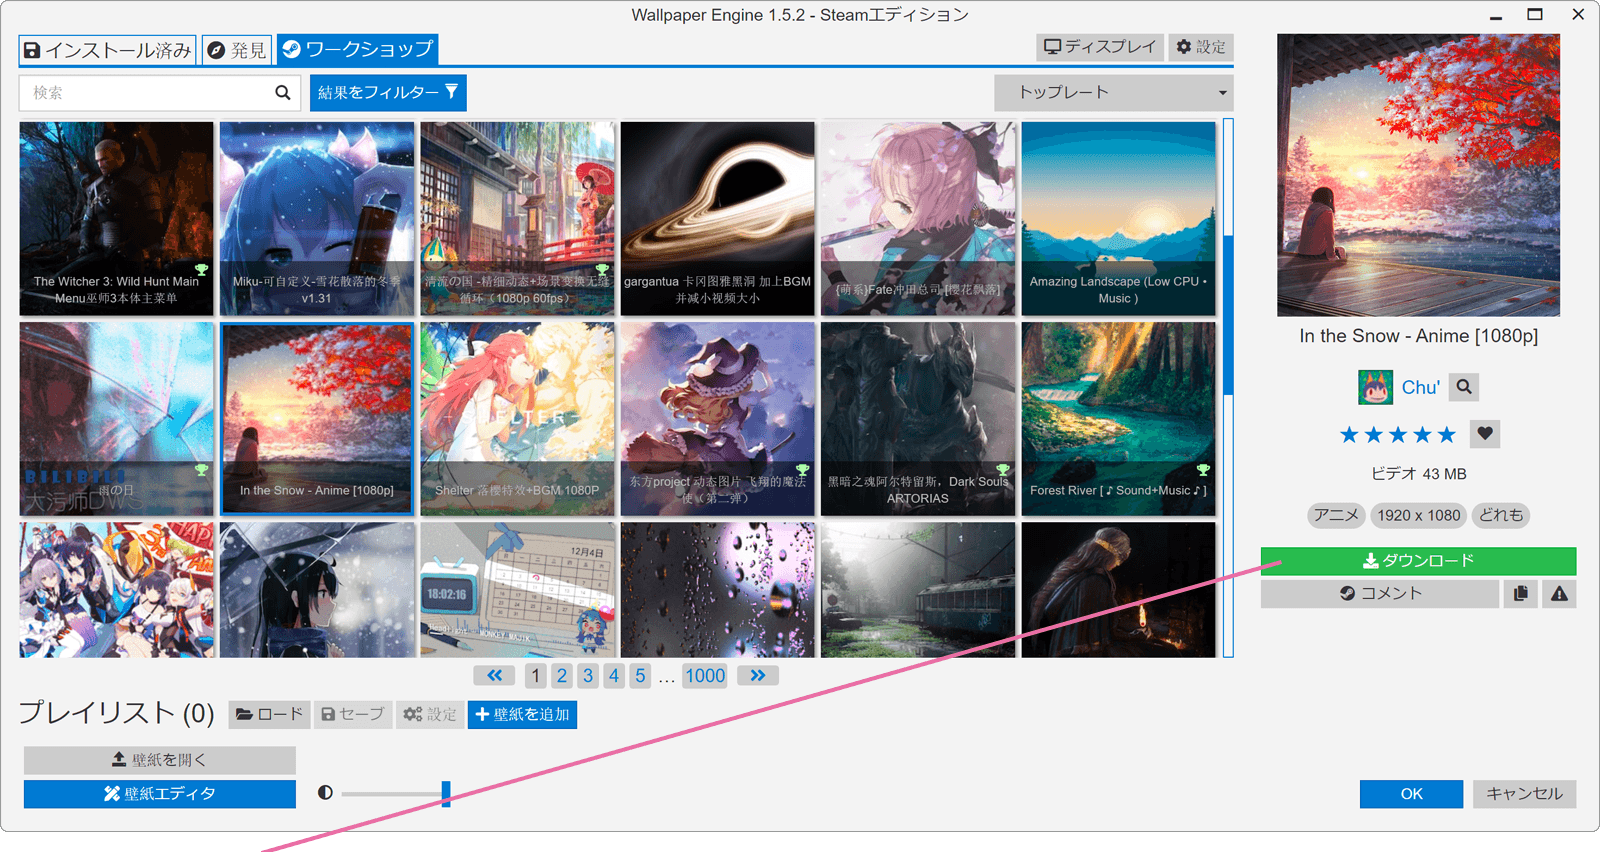Viewport: 1600px width, 852px height.
Task: Go to next pages double-right arrow
Action: click(x=758, y=676)
